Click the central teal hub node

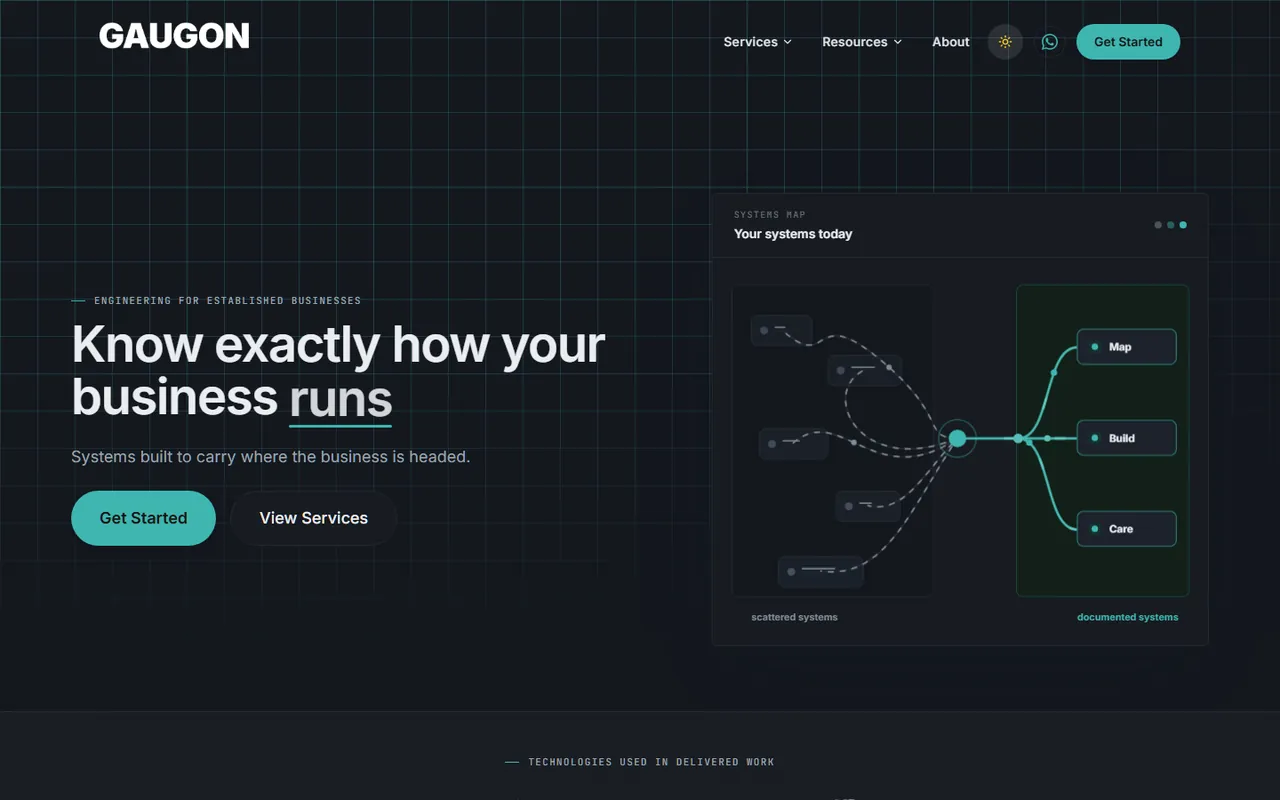coord(957,438)
